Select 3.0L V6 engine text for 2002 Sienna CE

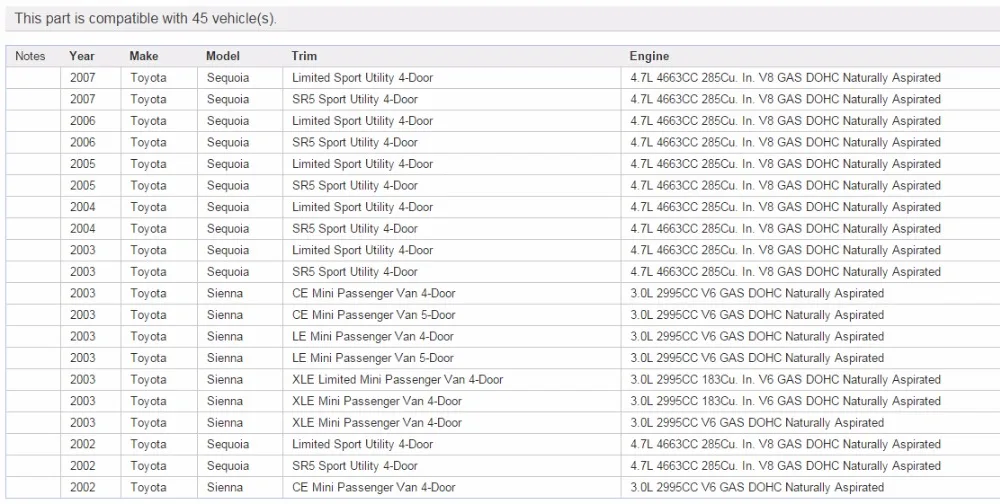coord(757,487)
